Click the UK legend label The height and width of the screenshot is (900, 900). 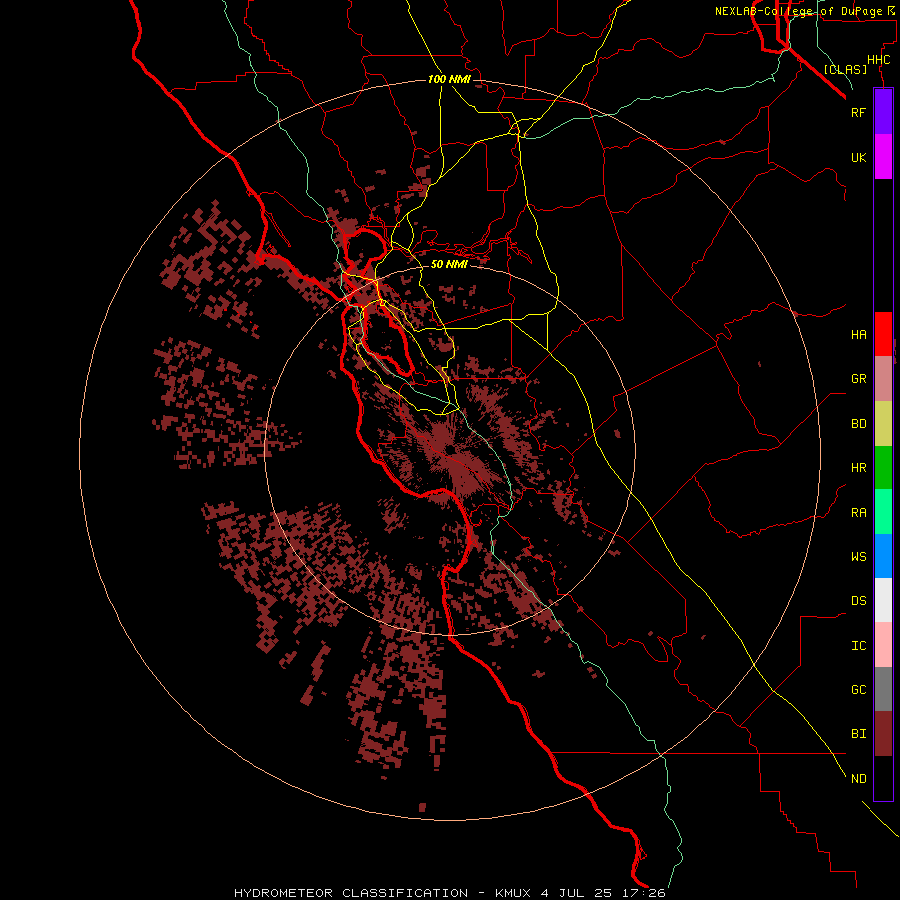click(858, 157)
